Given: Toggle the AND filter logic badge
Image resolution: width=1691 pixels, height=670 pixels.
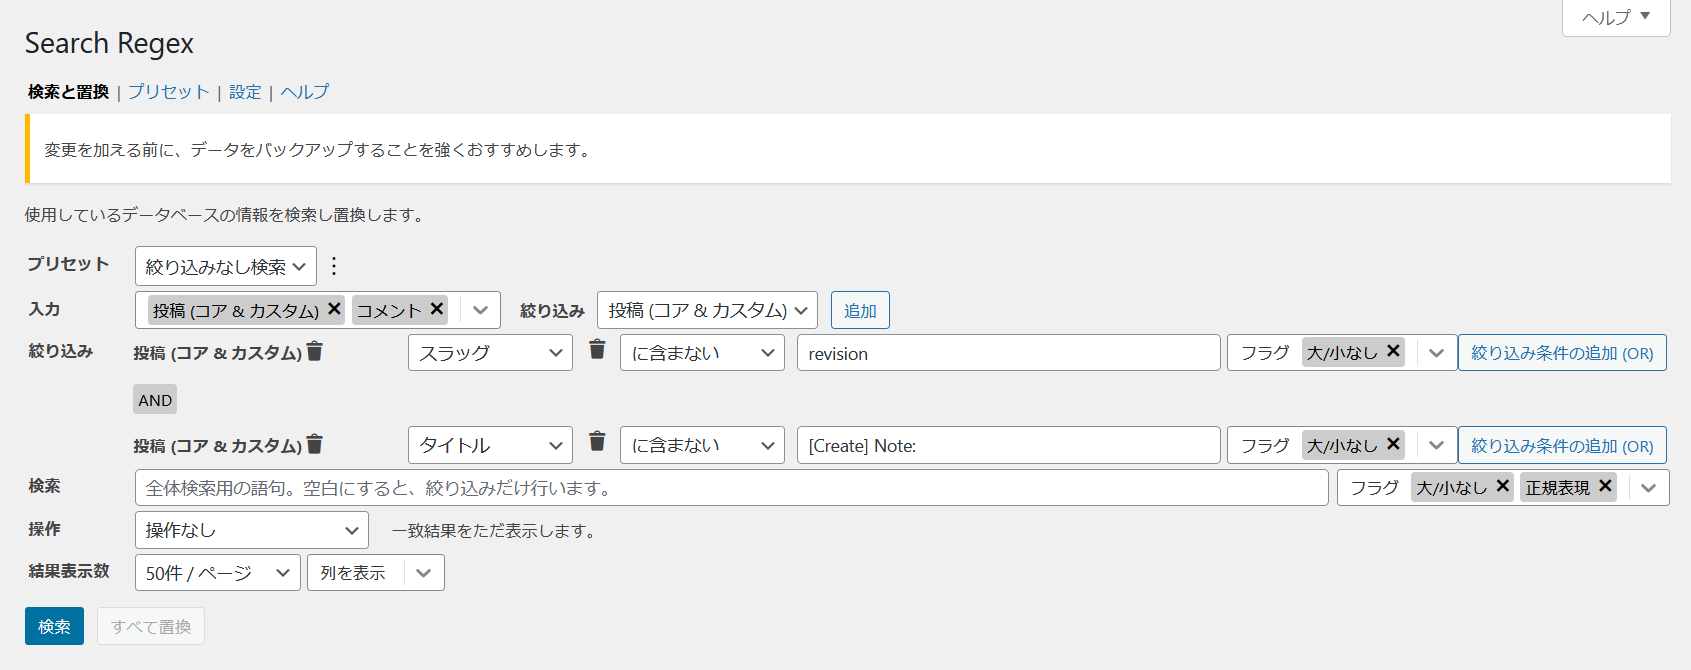Looking at the screenshot, I should [x=155, y=400].
